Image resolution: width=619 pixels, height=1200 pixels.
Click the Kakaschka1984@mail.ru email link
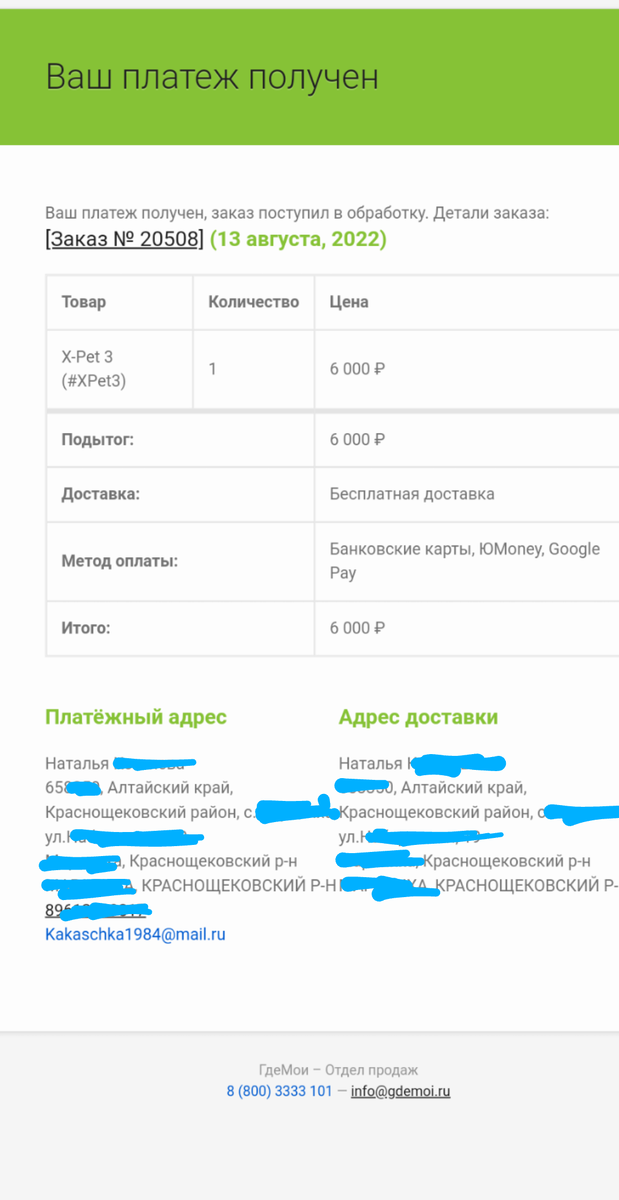pos(135,934)
